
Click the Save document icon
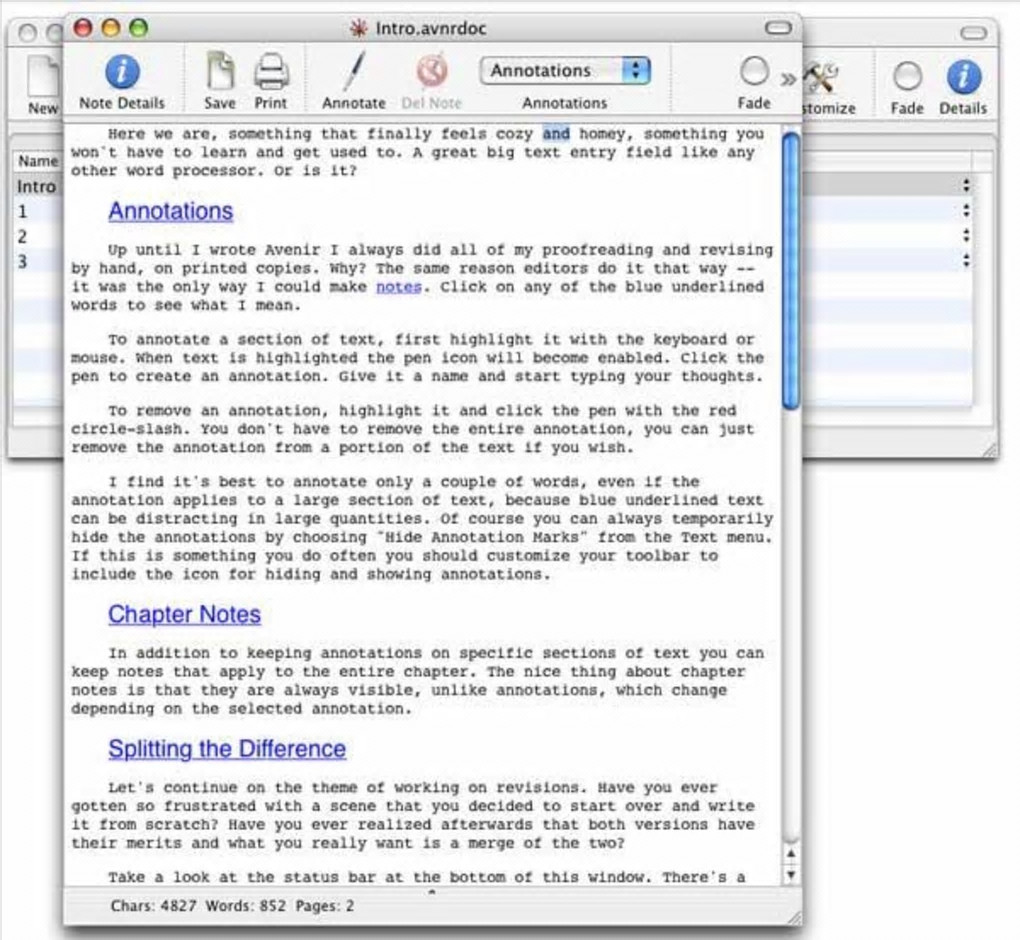click(220, 70)
